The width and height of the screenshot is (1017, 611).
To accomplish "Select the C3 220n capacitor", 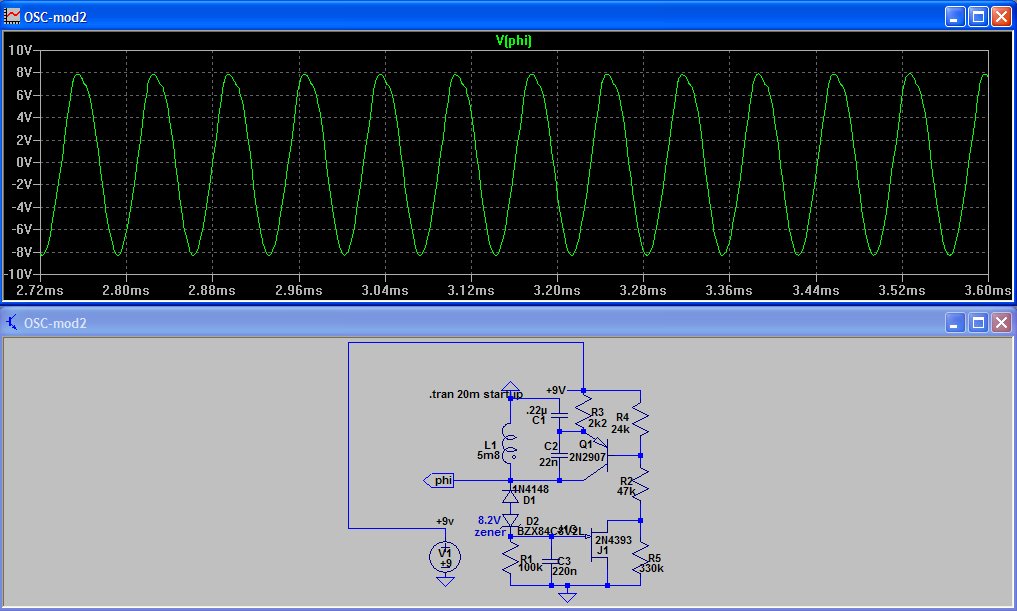I will 551,562.
